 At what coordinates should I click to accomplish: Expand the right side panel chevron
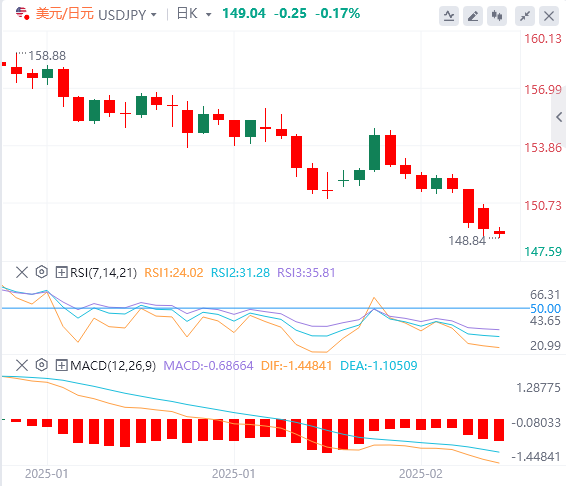(559, 117)
